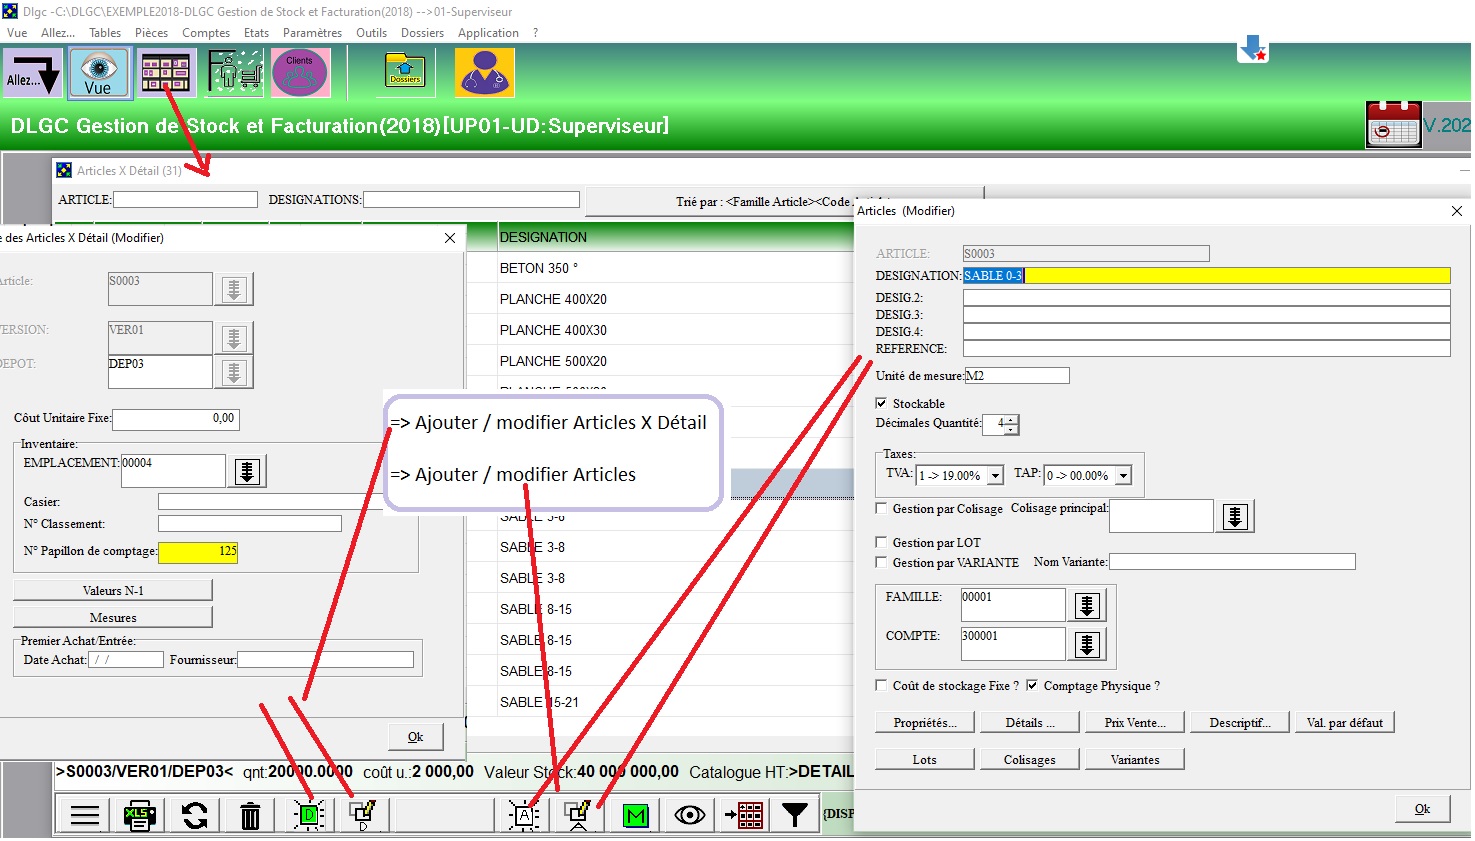Open the Dossiers folder toolbar icon
The image size is (1475, 841).
pyautogui.click(x=405, y=72)
